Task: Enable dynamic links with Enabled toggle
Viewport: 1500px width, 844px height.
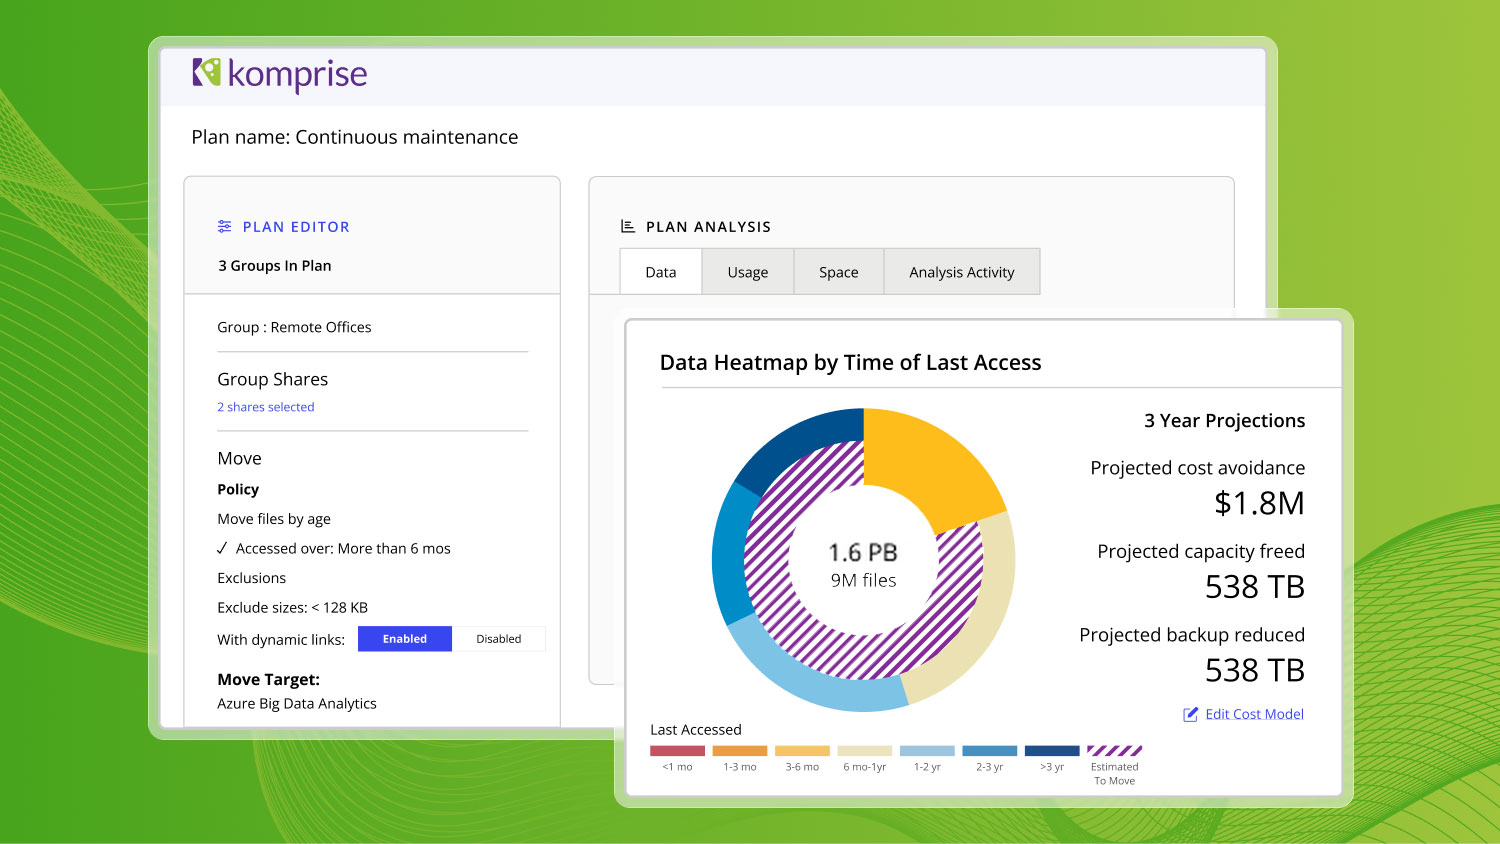Action: (404, 639)
